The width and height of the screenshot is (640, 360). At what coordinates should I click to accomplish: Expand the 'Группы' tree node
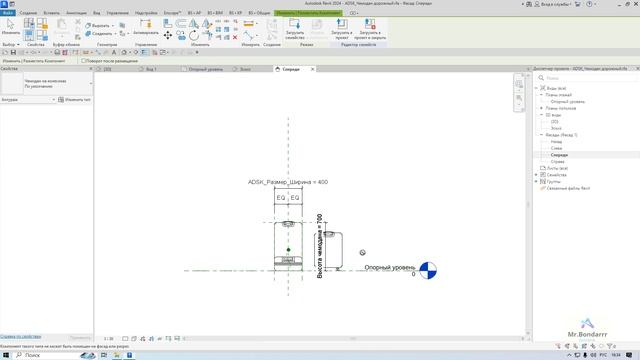click(536, 181)
